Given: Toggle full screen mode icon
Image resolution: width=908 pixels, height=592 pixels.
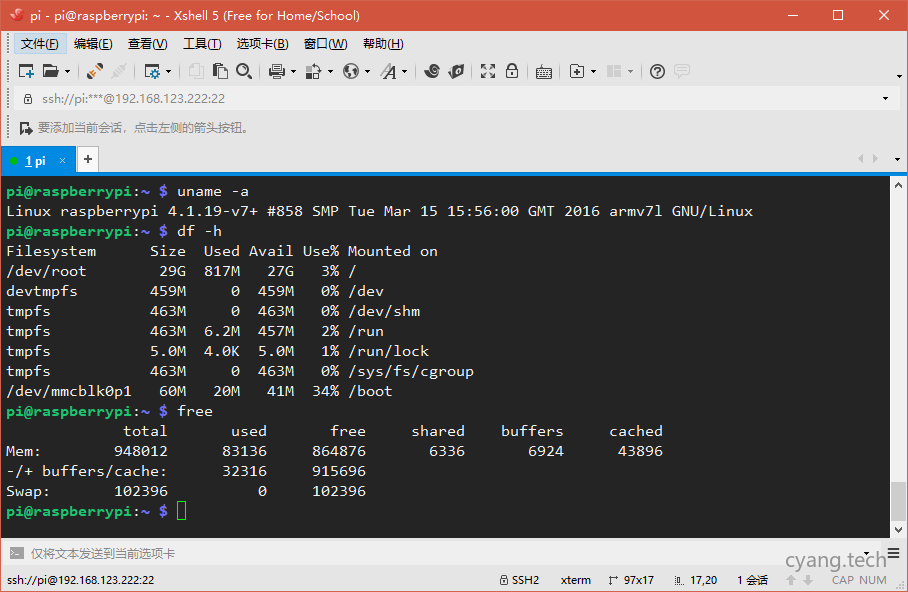Looking at the screenshot, I should click(x=488, y=71).
